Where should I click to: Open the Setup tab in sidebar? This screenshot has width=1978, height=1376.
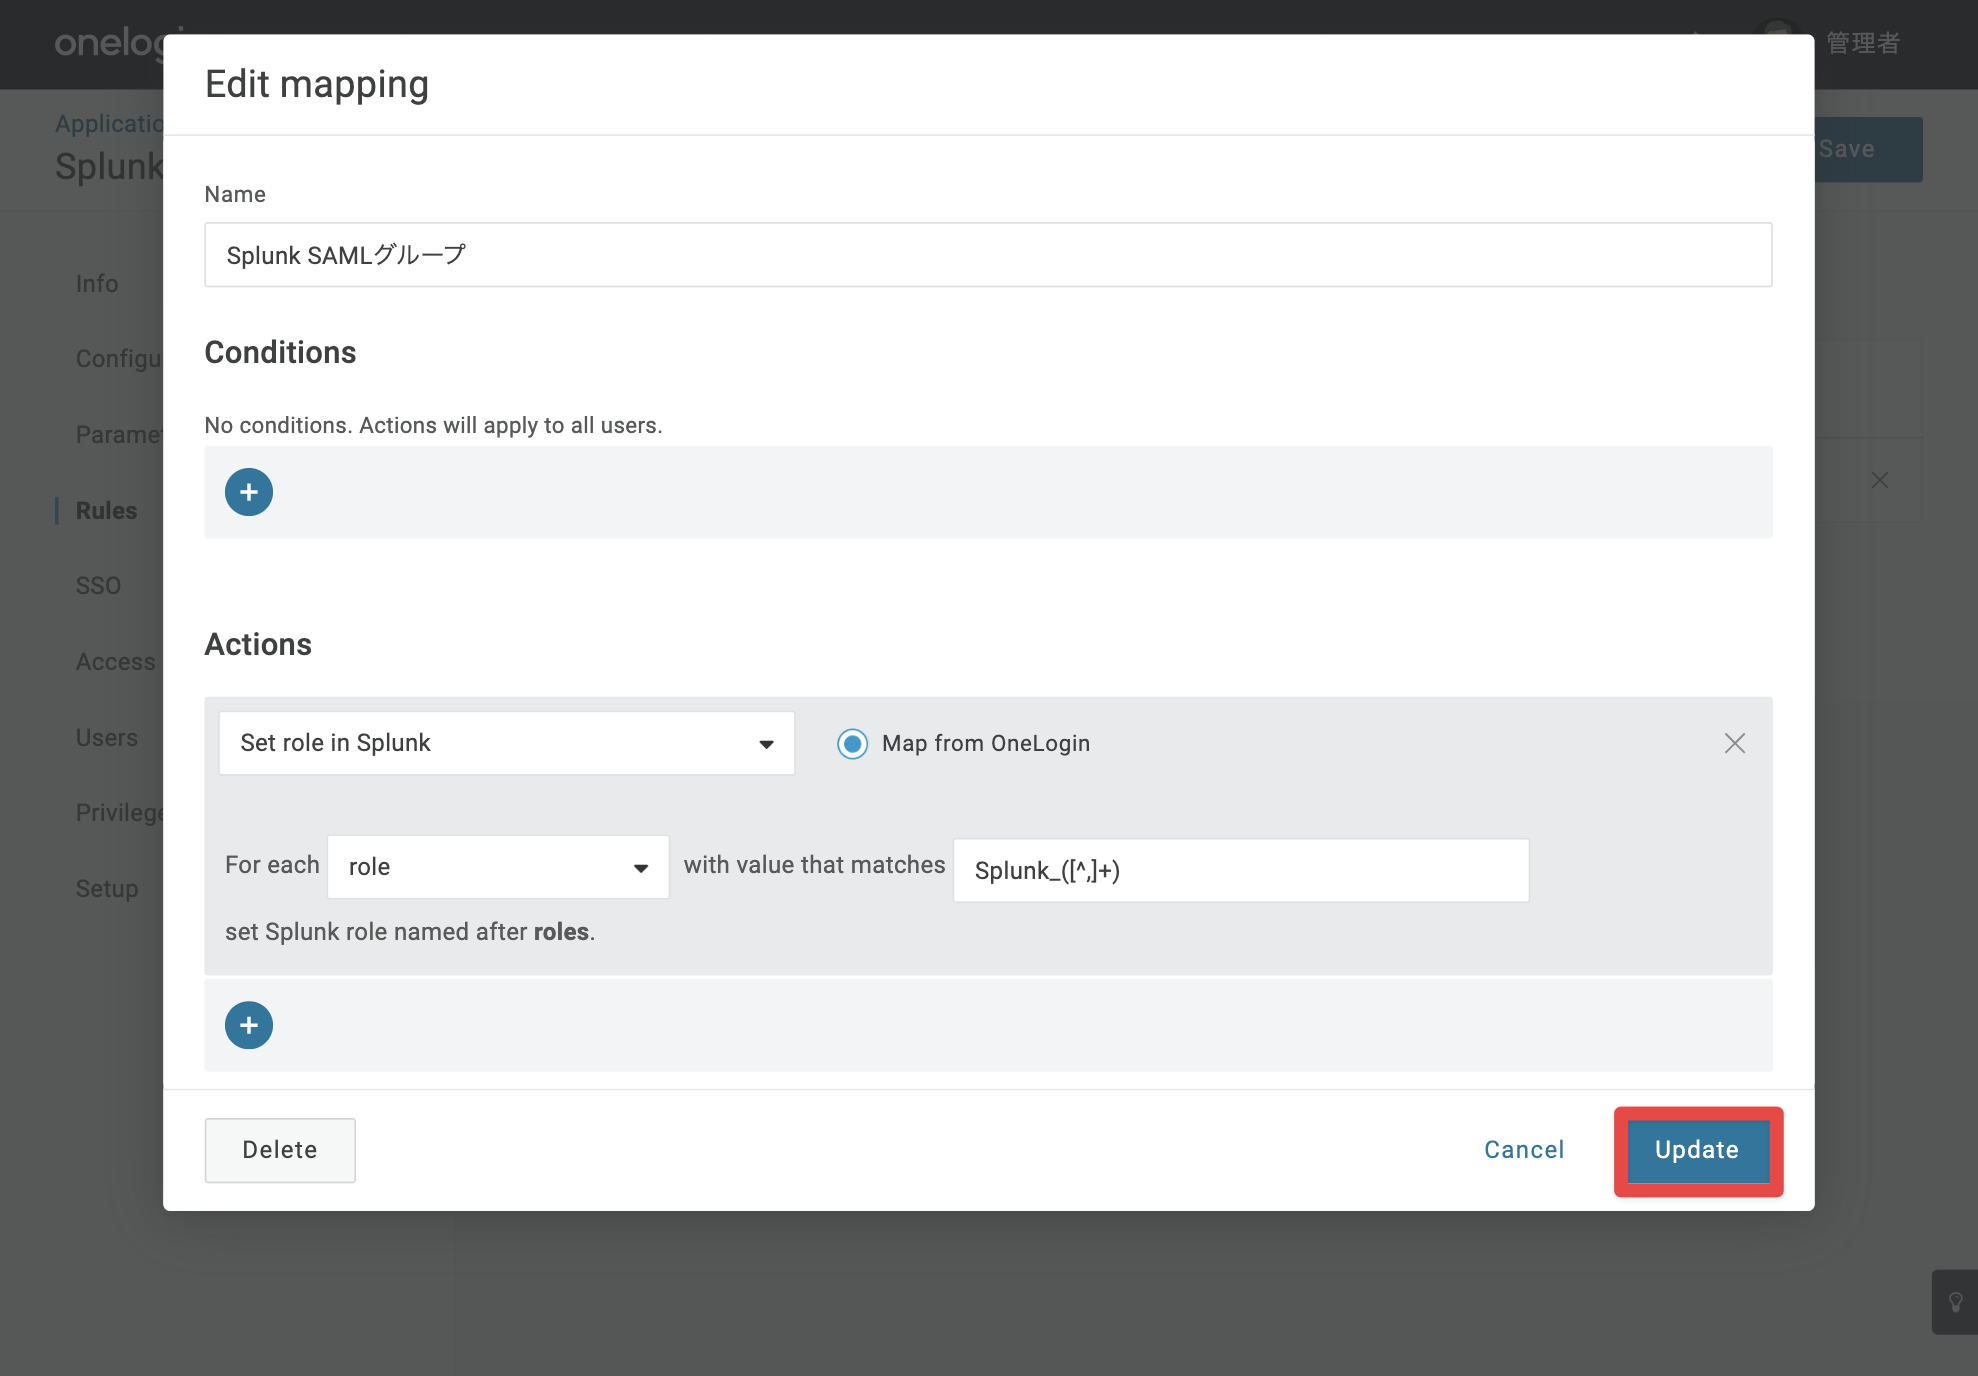(107, 888)
